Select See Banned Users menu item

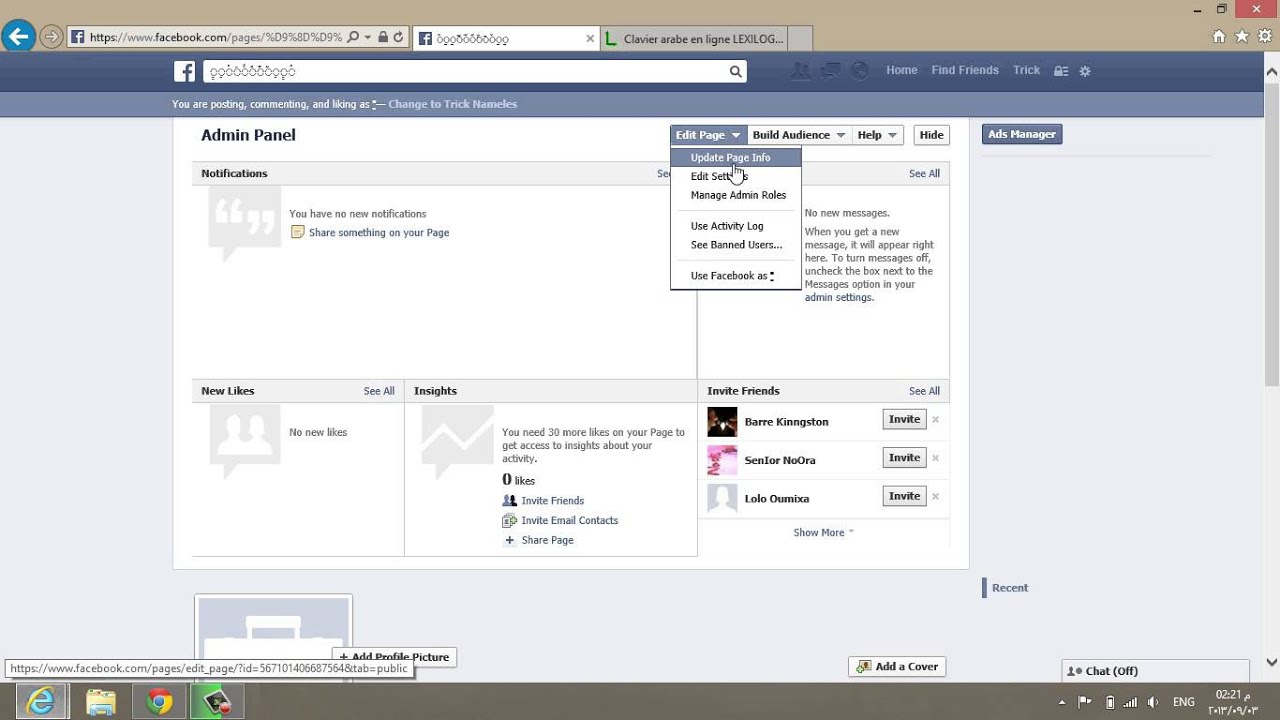(736, 245)
